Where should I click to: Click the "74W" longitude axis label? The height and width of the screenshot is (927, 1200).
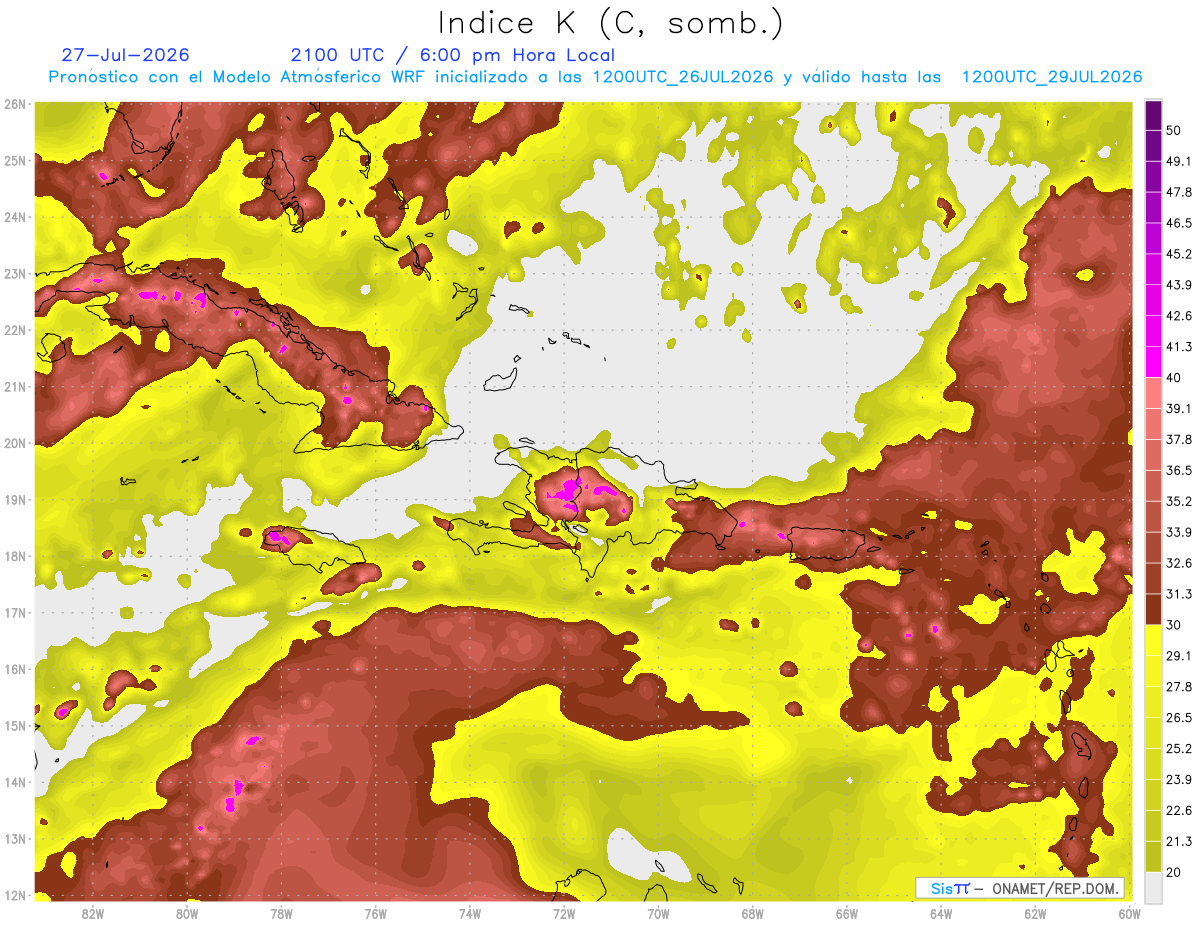tap(470, 914)
